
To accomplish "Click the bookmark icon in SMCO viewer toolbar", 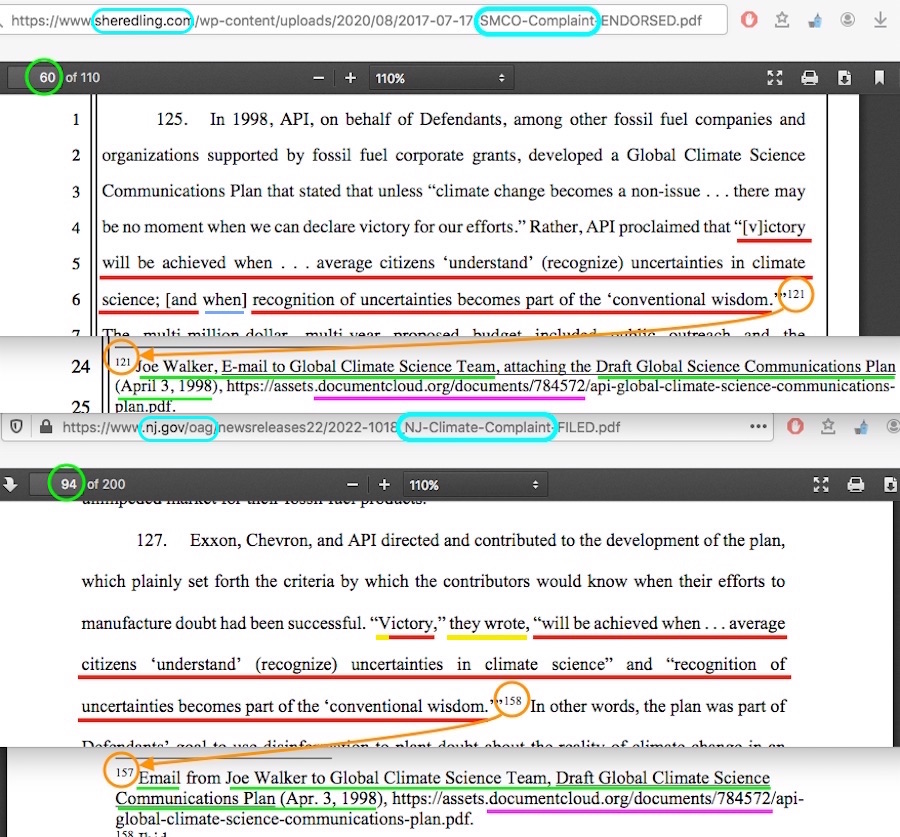I will point(879,78).
